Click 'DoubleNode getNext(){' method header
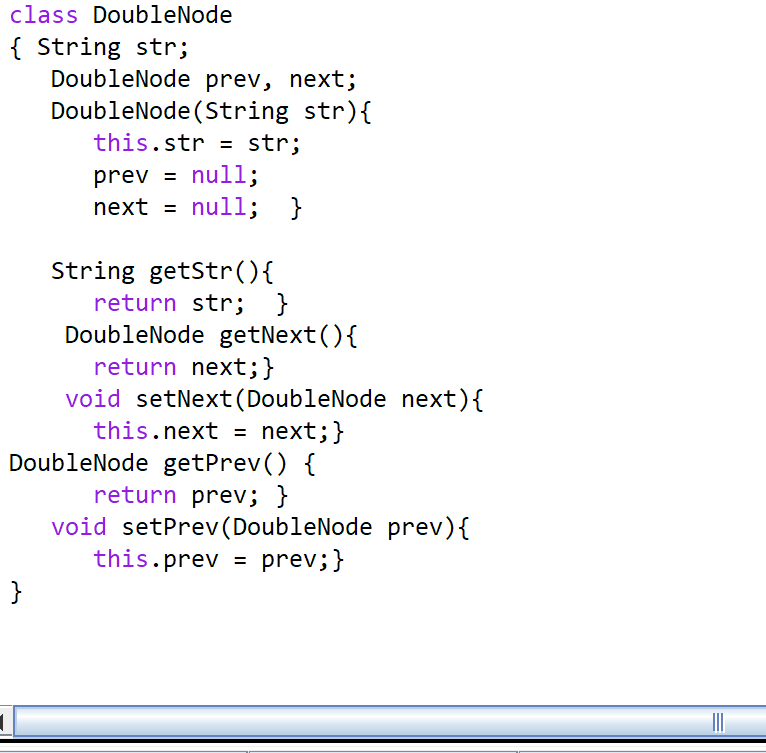The height and width of the screenshot is (753, 766). tap(211, 336)
